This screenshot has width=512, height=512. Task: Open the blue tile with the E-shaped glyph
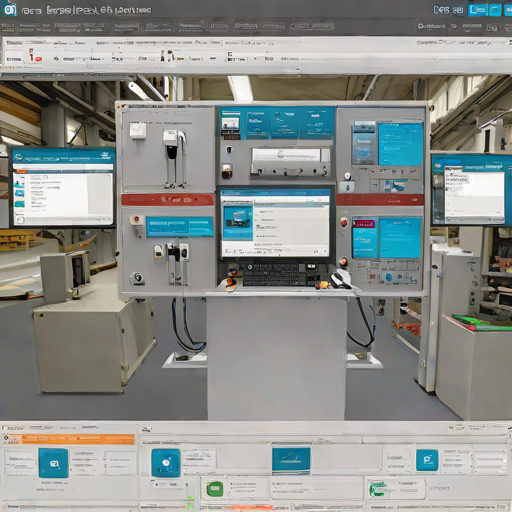[427, 460]
